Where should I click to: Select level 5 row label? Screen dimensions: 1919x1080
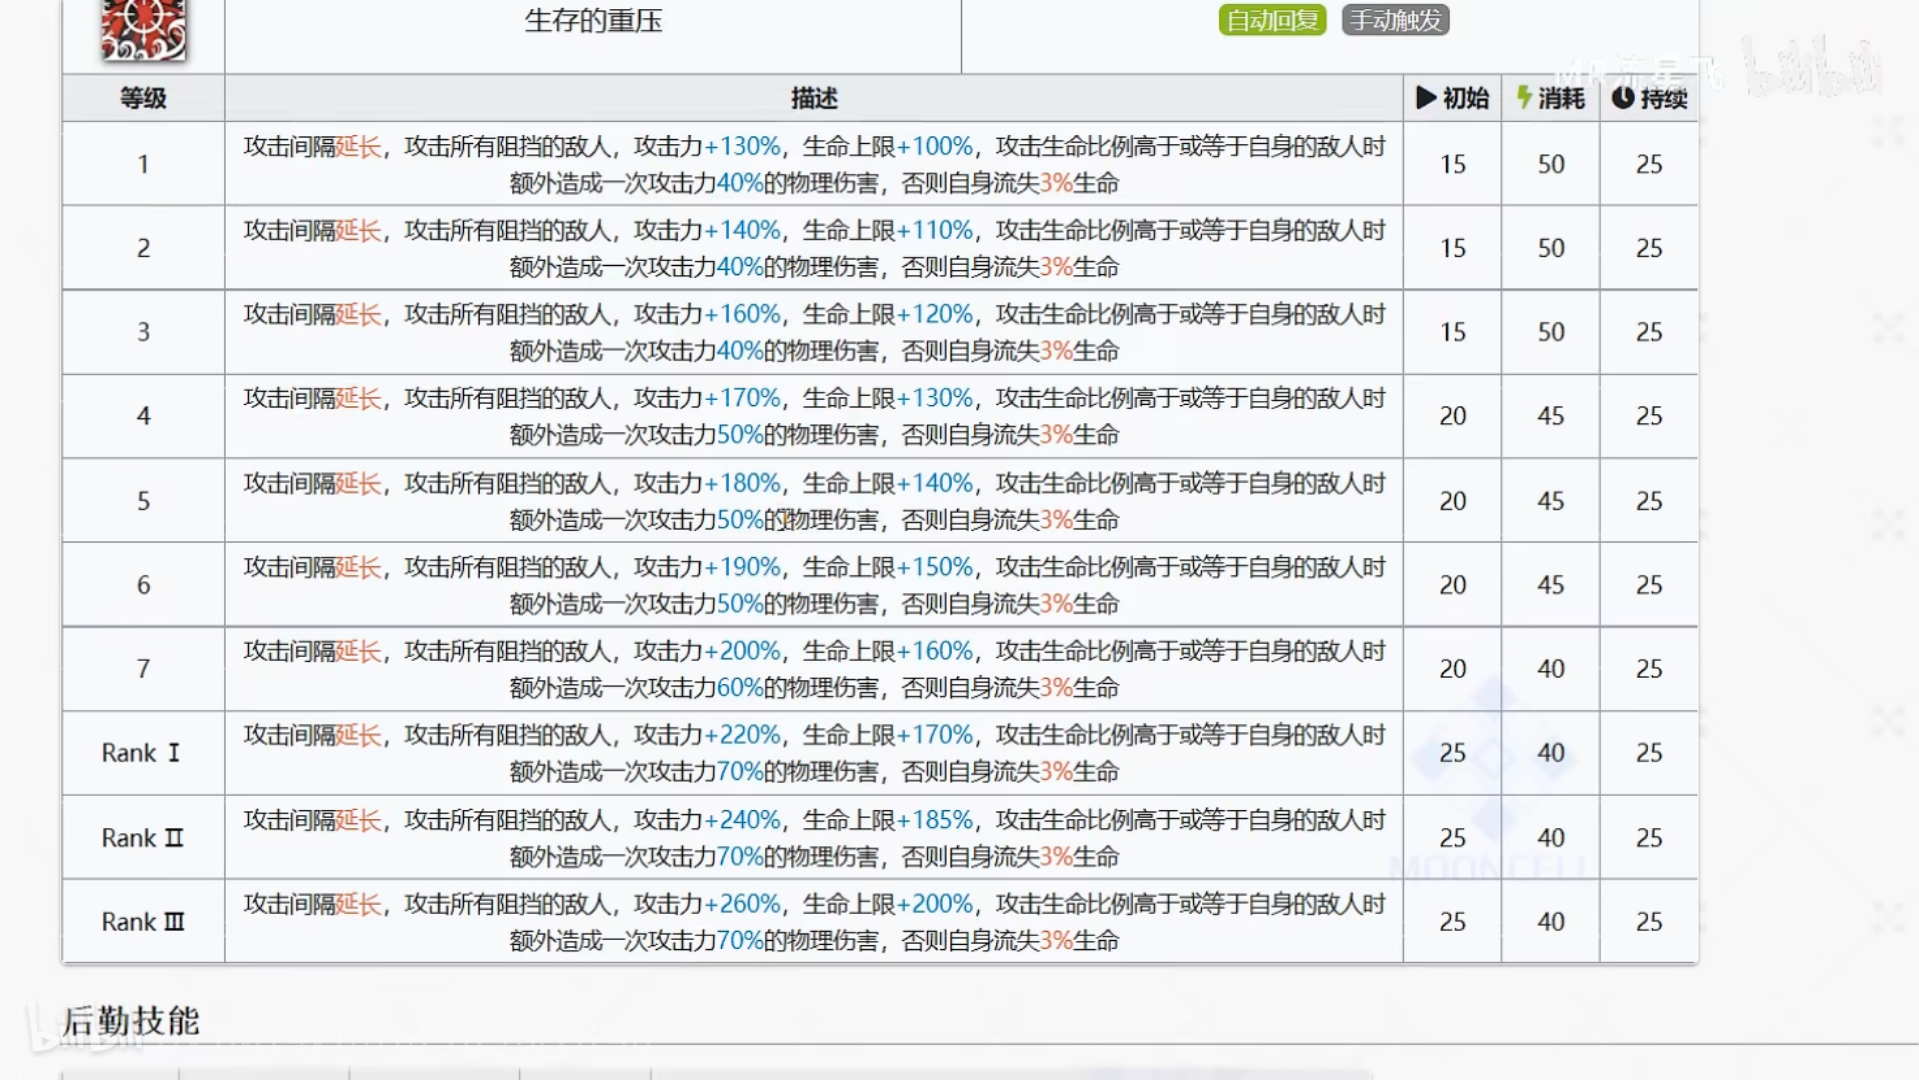pos(143,501)
